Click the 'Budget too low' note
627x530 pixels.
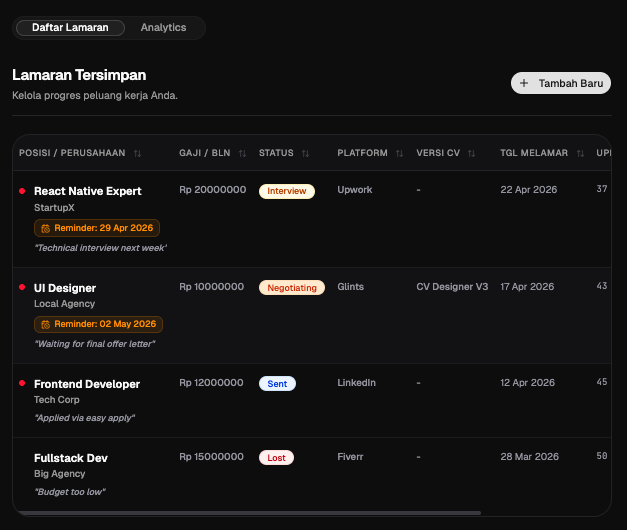point(70,492)
